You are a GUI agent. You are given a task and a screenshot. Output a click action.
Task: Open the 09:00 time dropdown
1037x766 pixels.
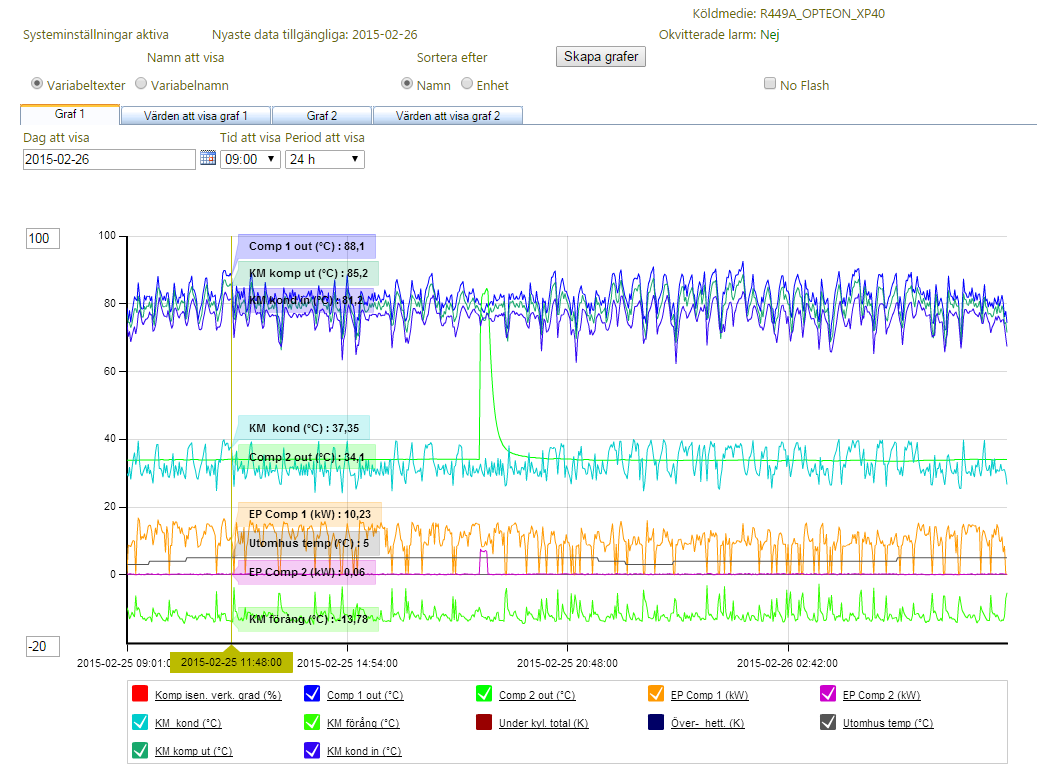[250, 159]
